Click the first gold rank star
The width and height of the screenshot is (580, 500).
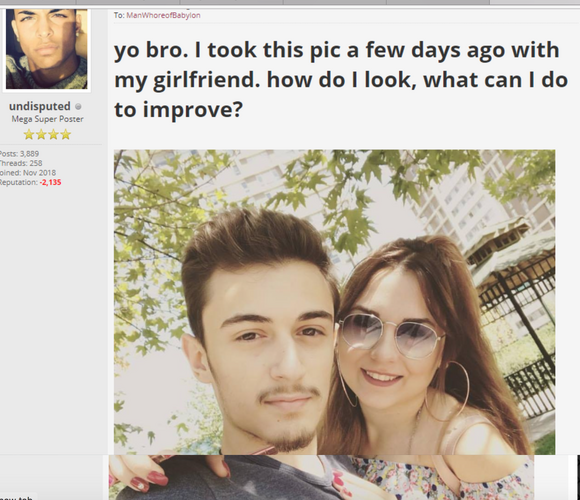(29, 134)
